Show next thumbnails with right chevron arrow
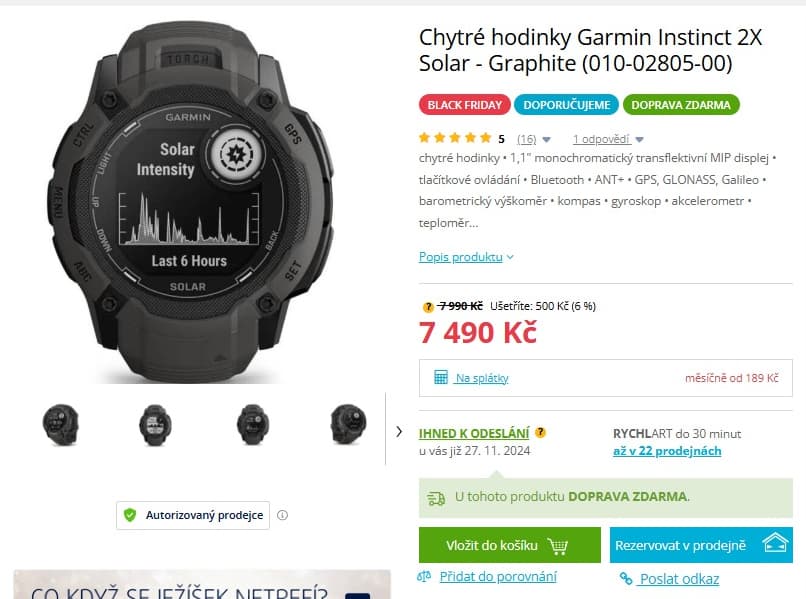Viewport: 806px width, 599px height. 399,431
